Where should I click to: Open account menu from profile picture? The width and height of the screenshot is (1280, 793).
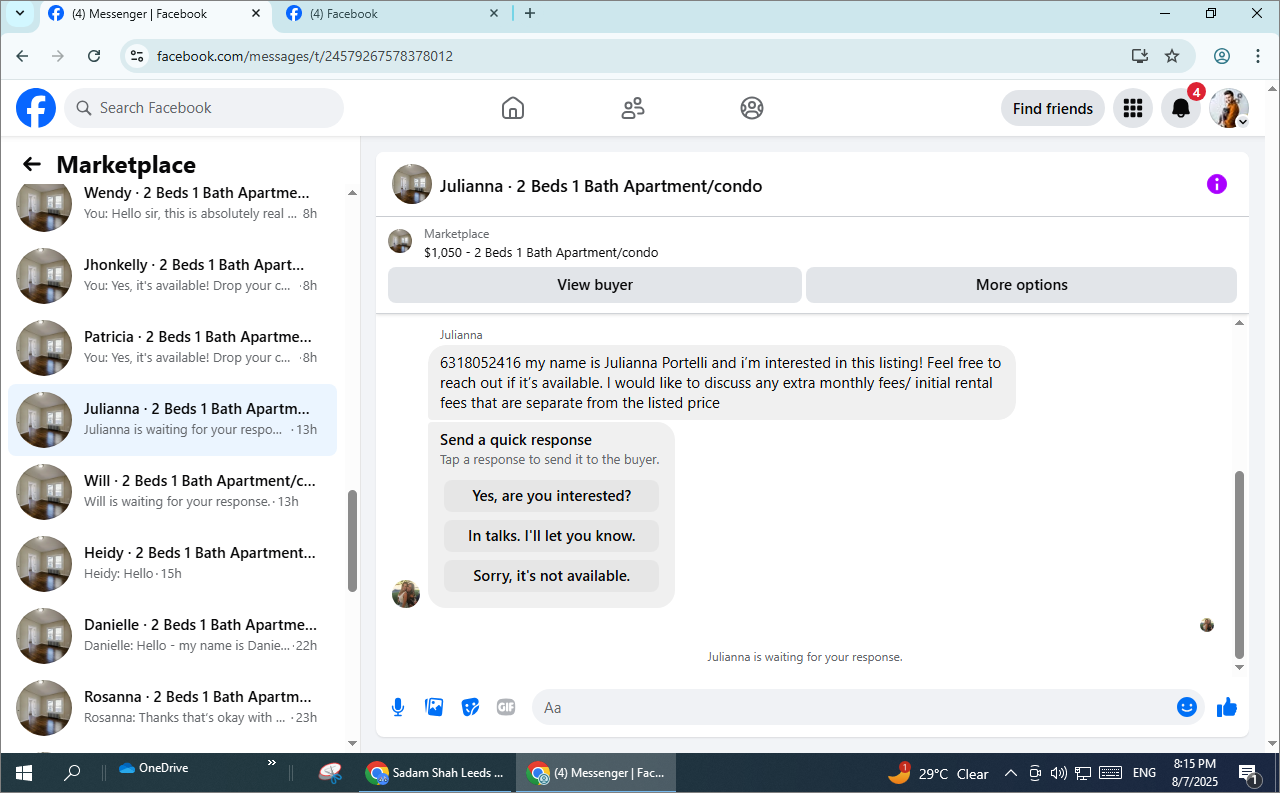tap(1229, 108)
